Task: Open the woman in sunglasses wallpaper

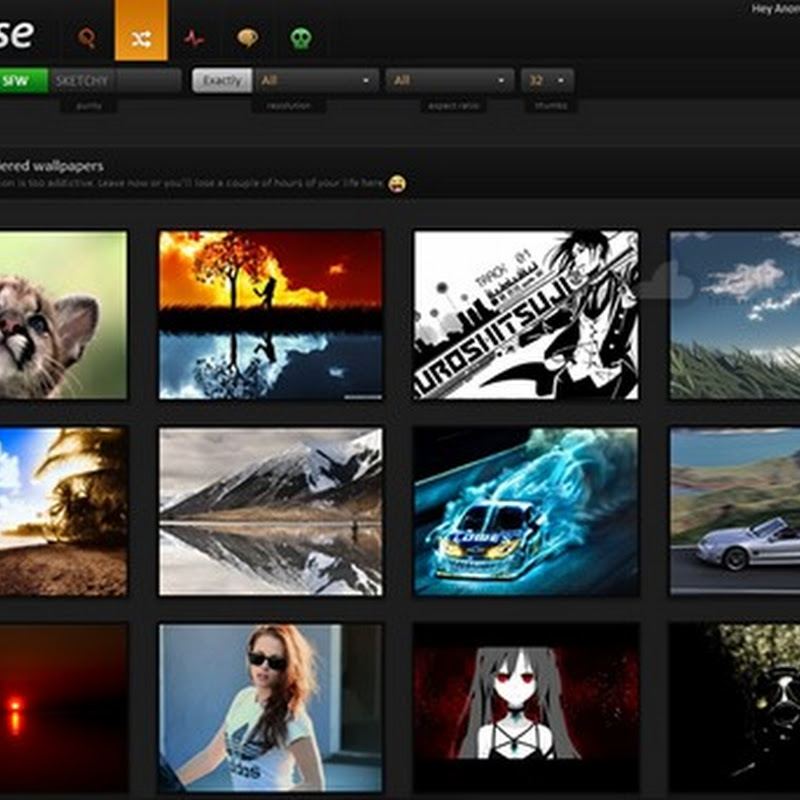Action: click(x=270, y=708)
